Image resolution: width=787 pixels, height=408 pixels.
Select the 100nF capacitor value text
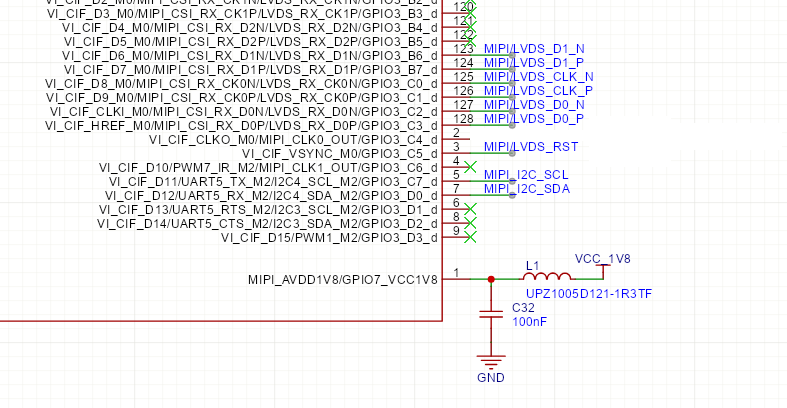529,323
